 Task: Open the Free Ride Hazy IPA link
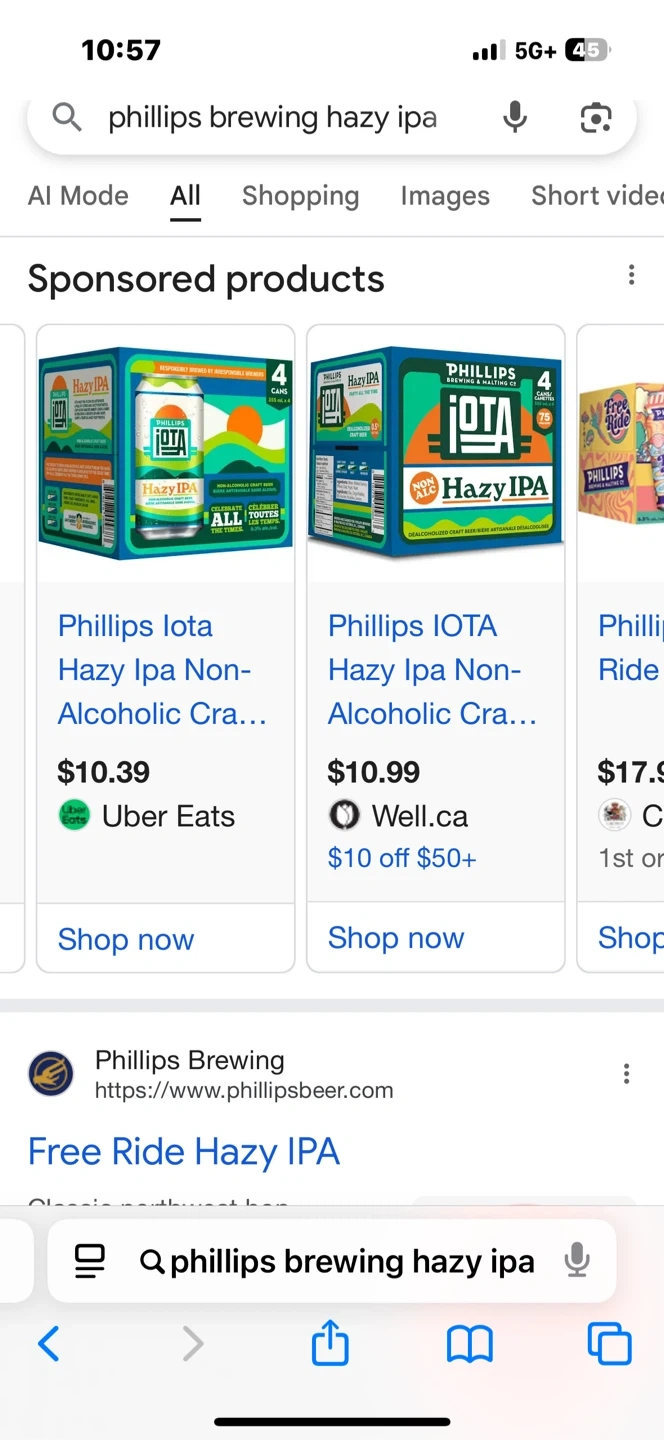point(184,1152)
